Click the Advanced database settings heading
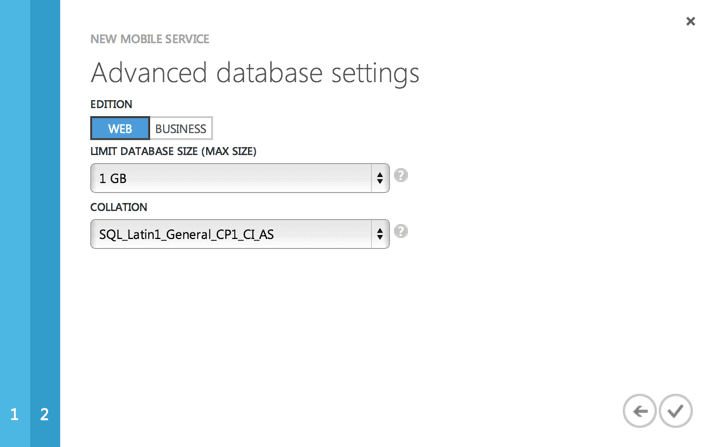The height and width of the screenshot is (447, 710). pos(255,73)
